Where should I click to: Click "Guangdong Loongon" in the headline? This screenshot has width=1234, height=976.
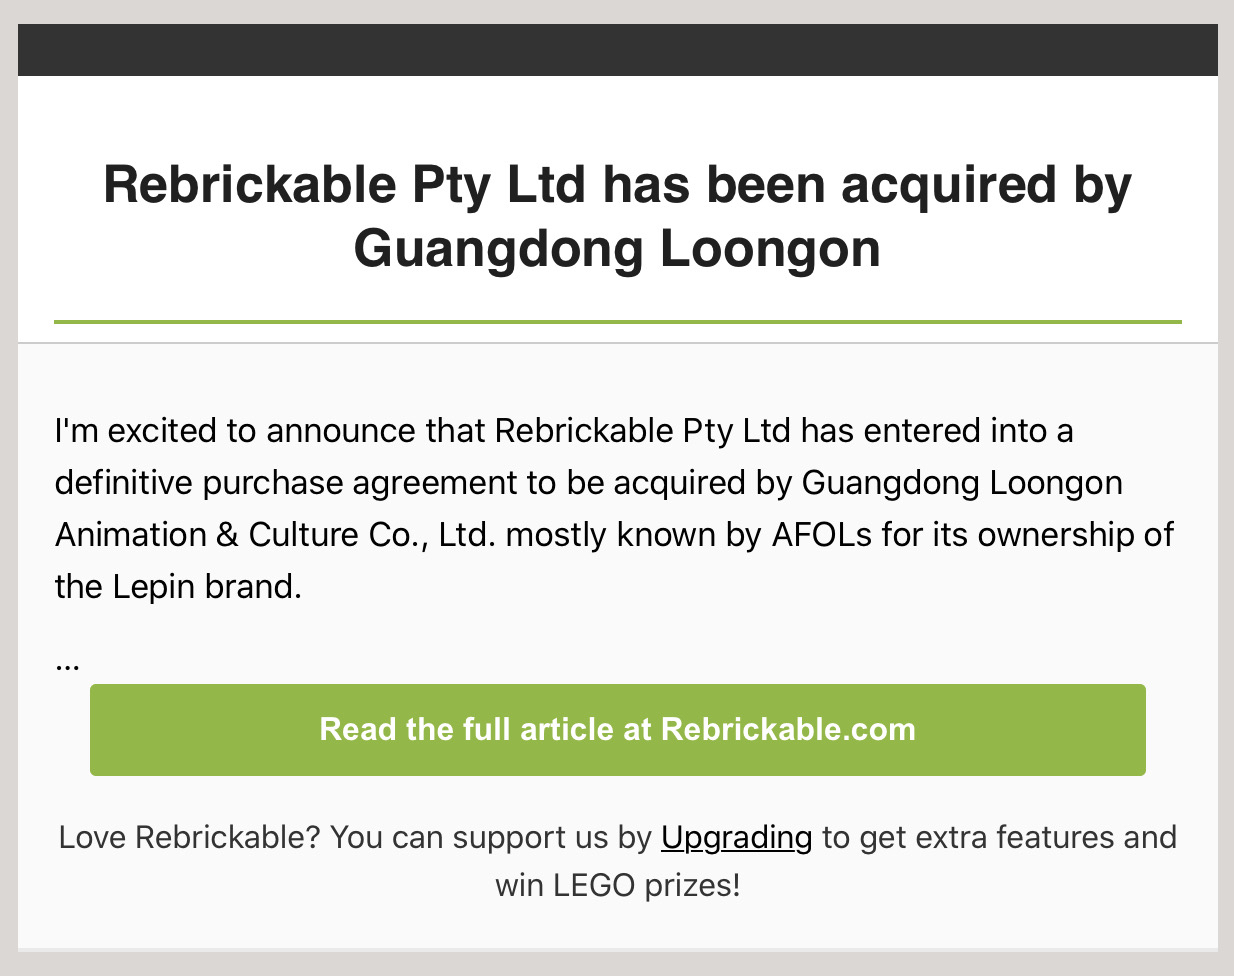(617, 248)
